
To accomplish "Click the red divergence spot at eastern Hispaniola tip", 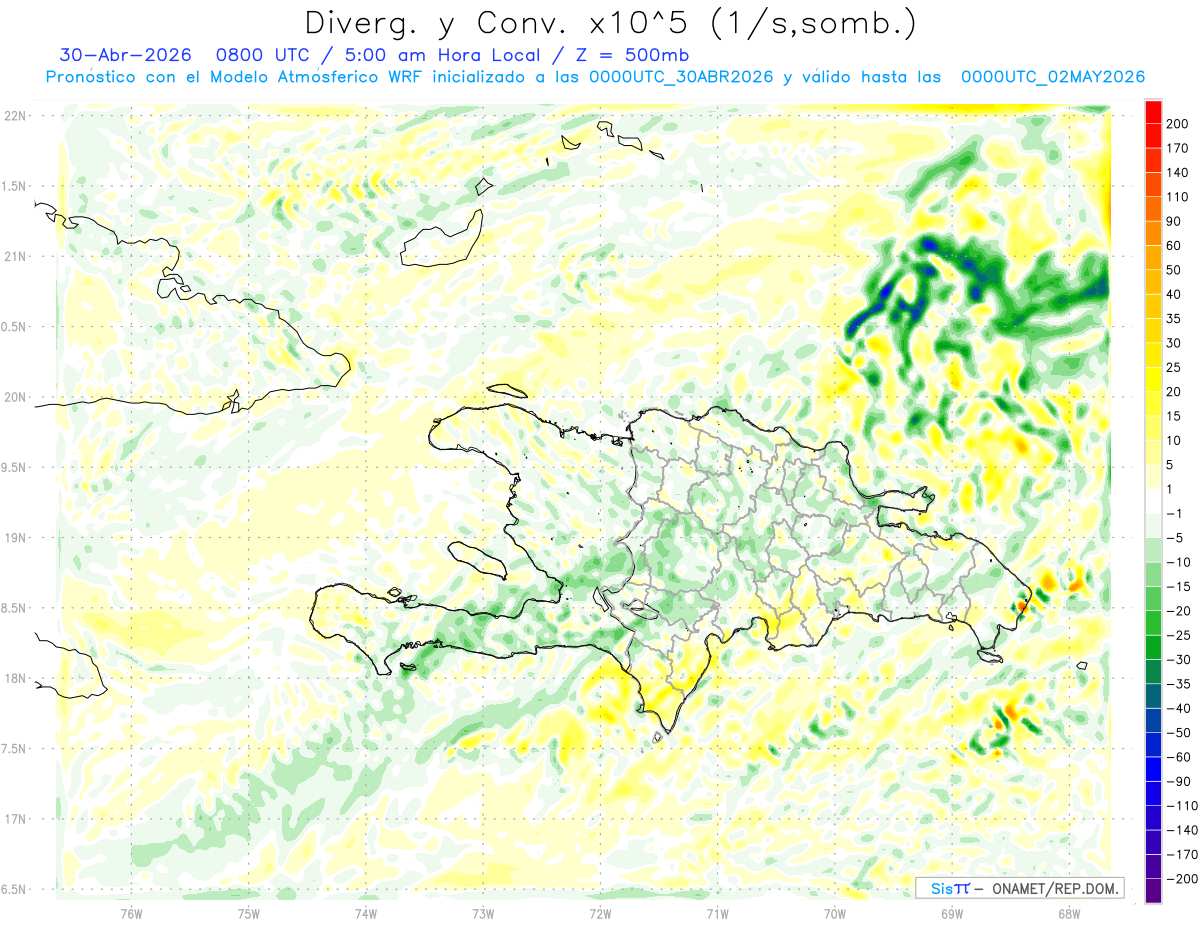I will point(1022,604).
